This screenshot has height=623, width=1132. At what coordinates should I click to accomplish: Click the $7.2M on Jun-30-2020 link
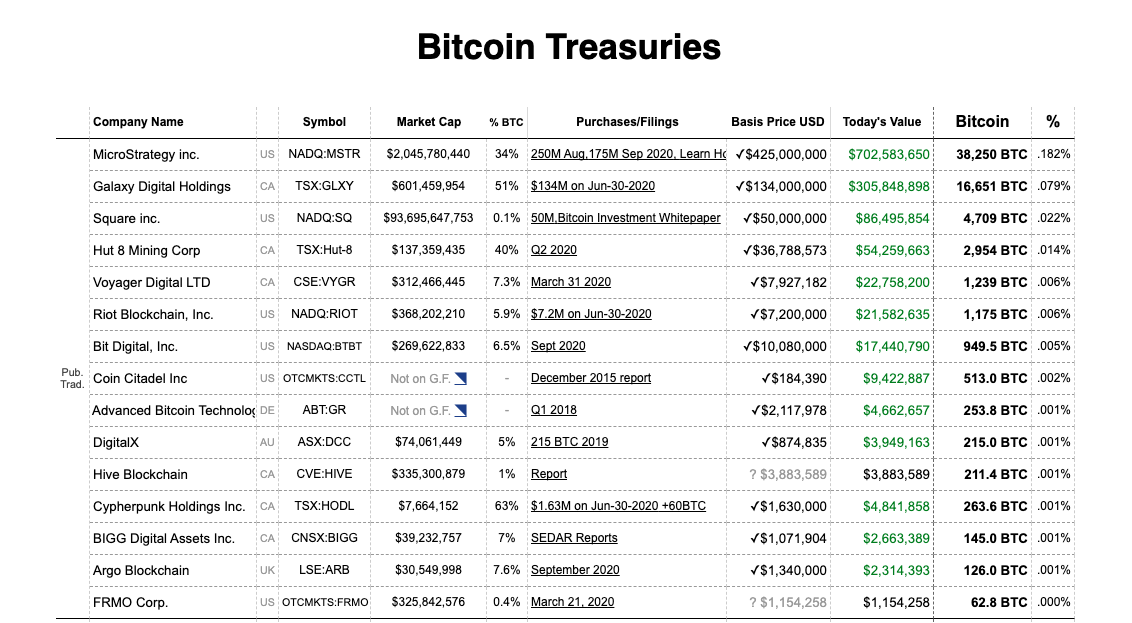(x=591, y=314)
